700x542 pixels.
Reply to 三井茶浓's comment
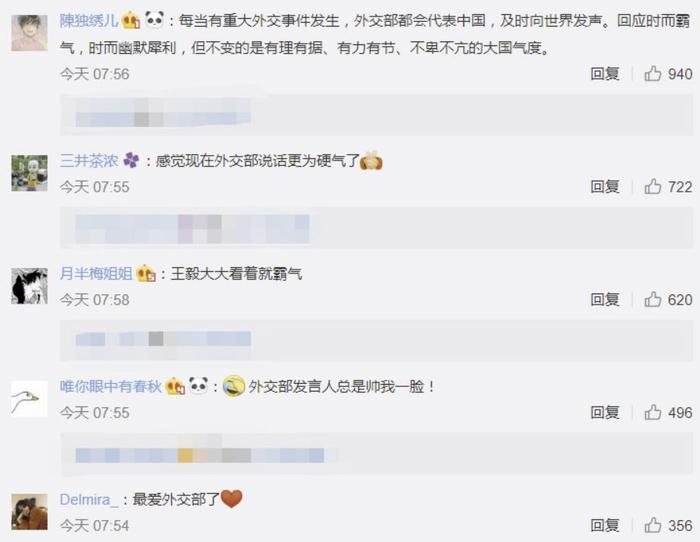pos(605,187)
